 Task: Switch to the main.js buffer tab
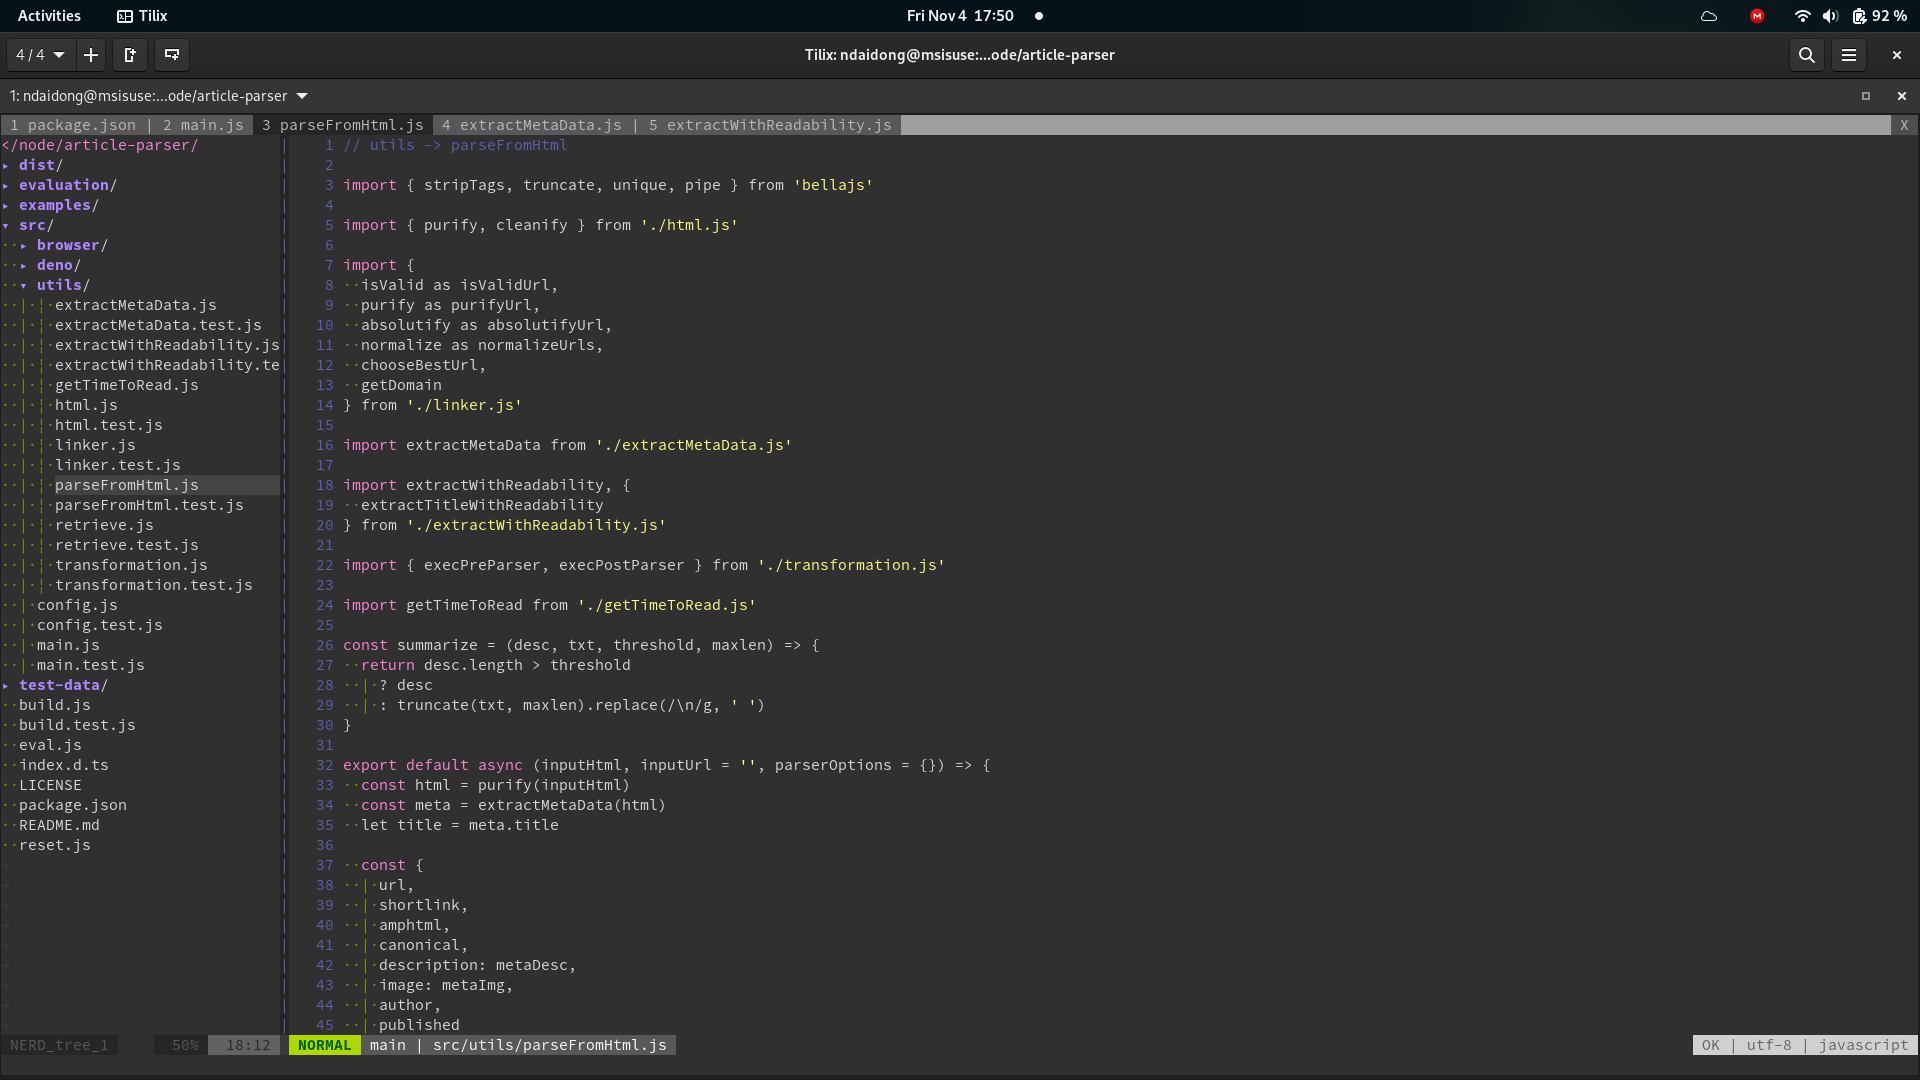(203, 125)
